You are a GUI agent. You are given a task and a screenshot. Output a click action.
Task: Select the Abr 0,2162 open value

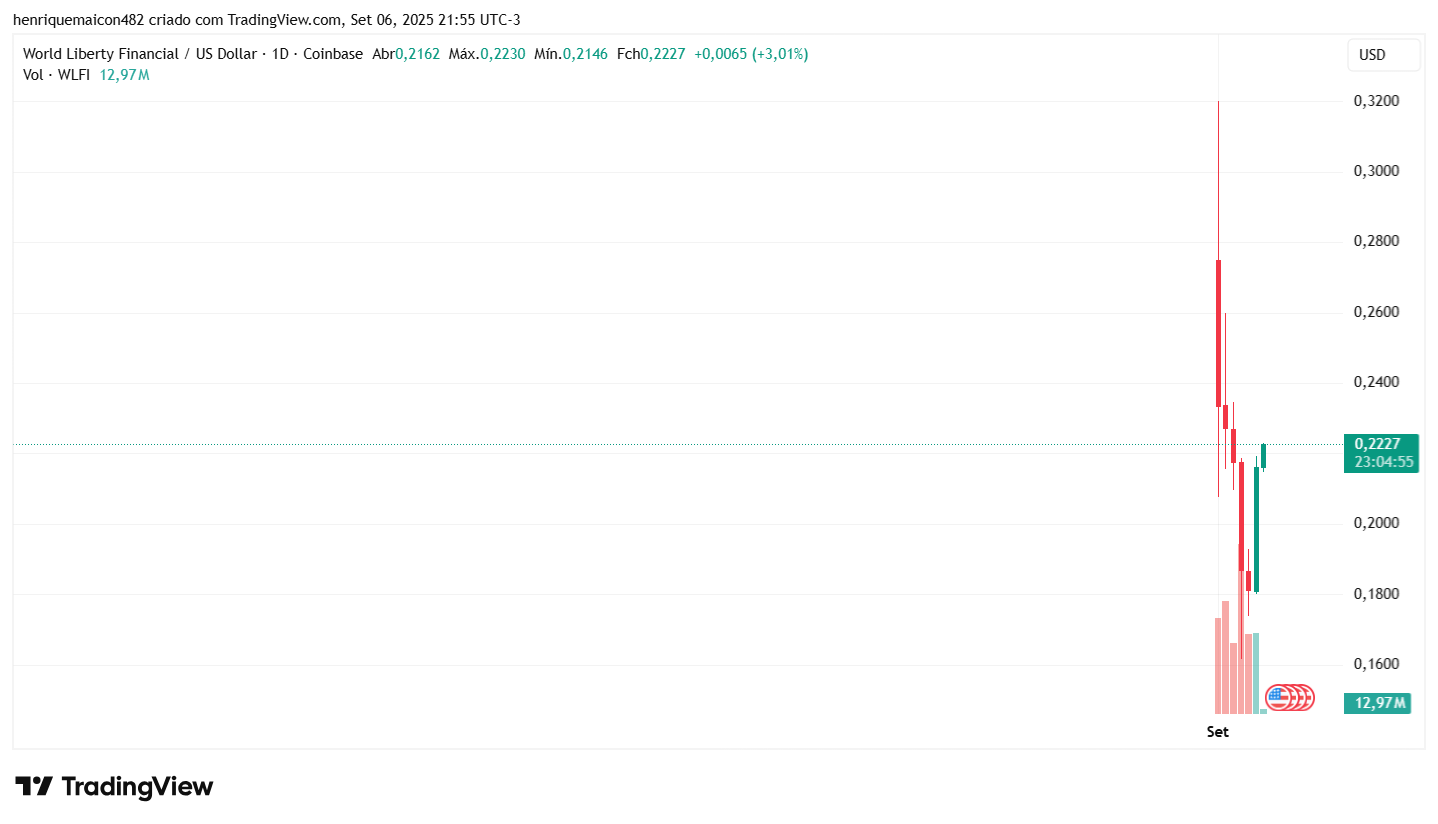(406, 54)
